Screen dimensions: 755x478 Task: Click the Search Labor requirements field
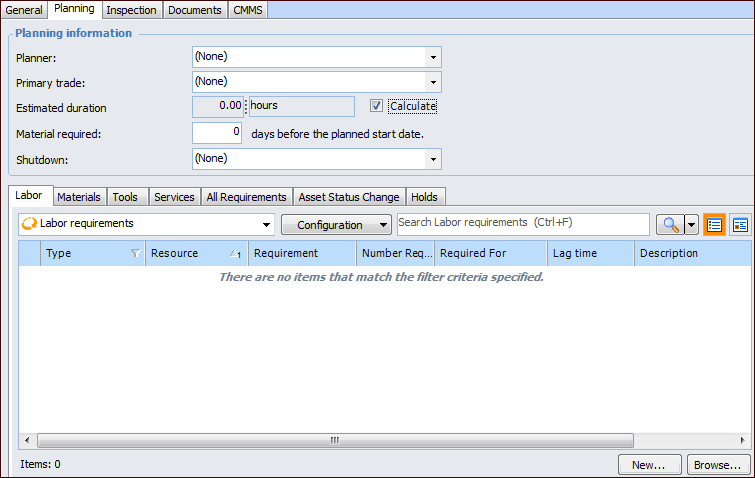pyautogui.click(x=523, y=224)
